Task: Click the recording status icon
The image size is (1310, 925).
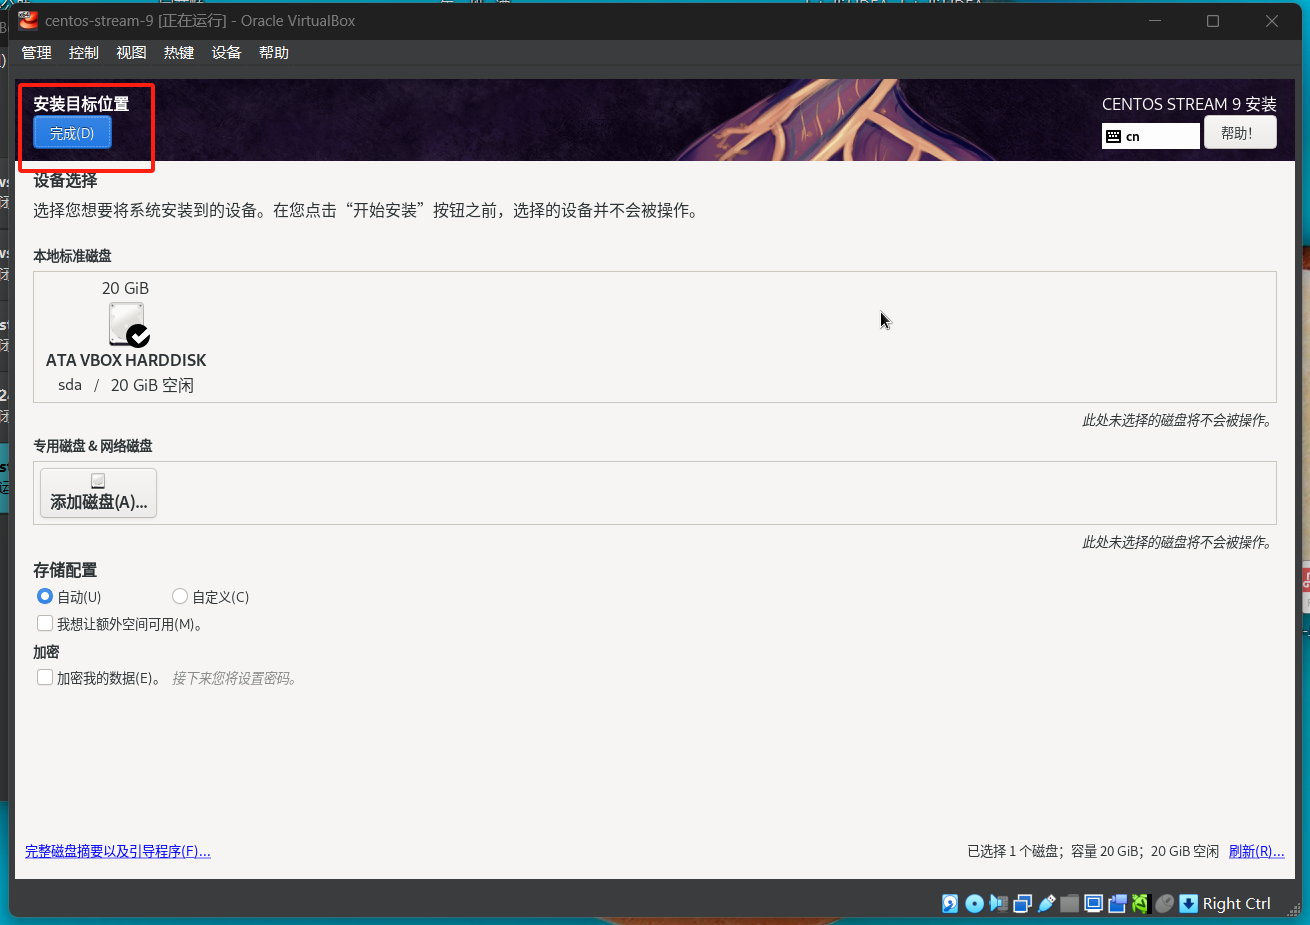Action: (x=1117, y=904)
